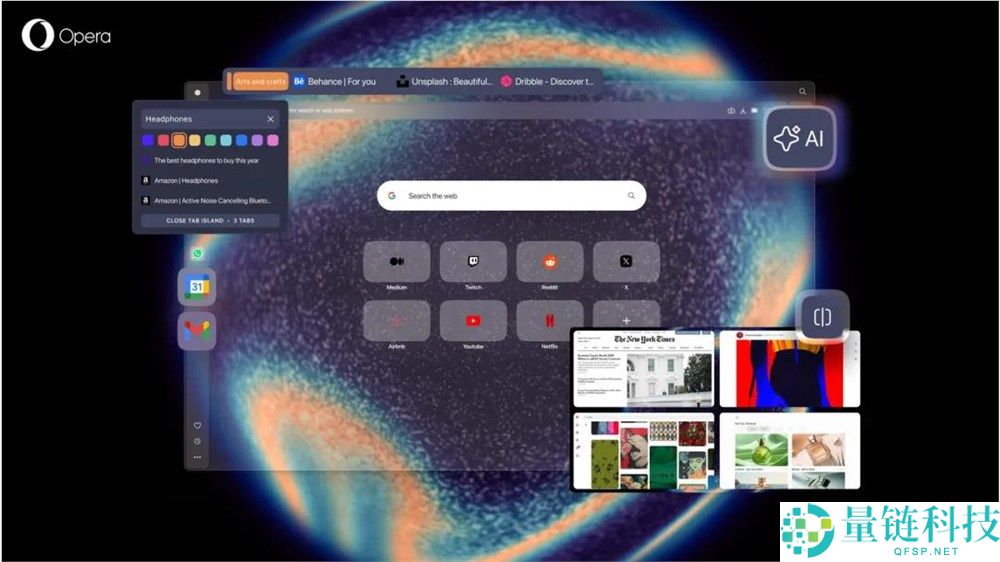This screenshot has height=562, width=1000.
Task: Click the Search the web field
Action: click(511, 196)
